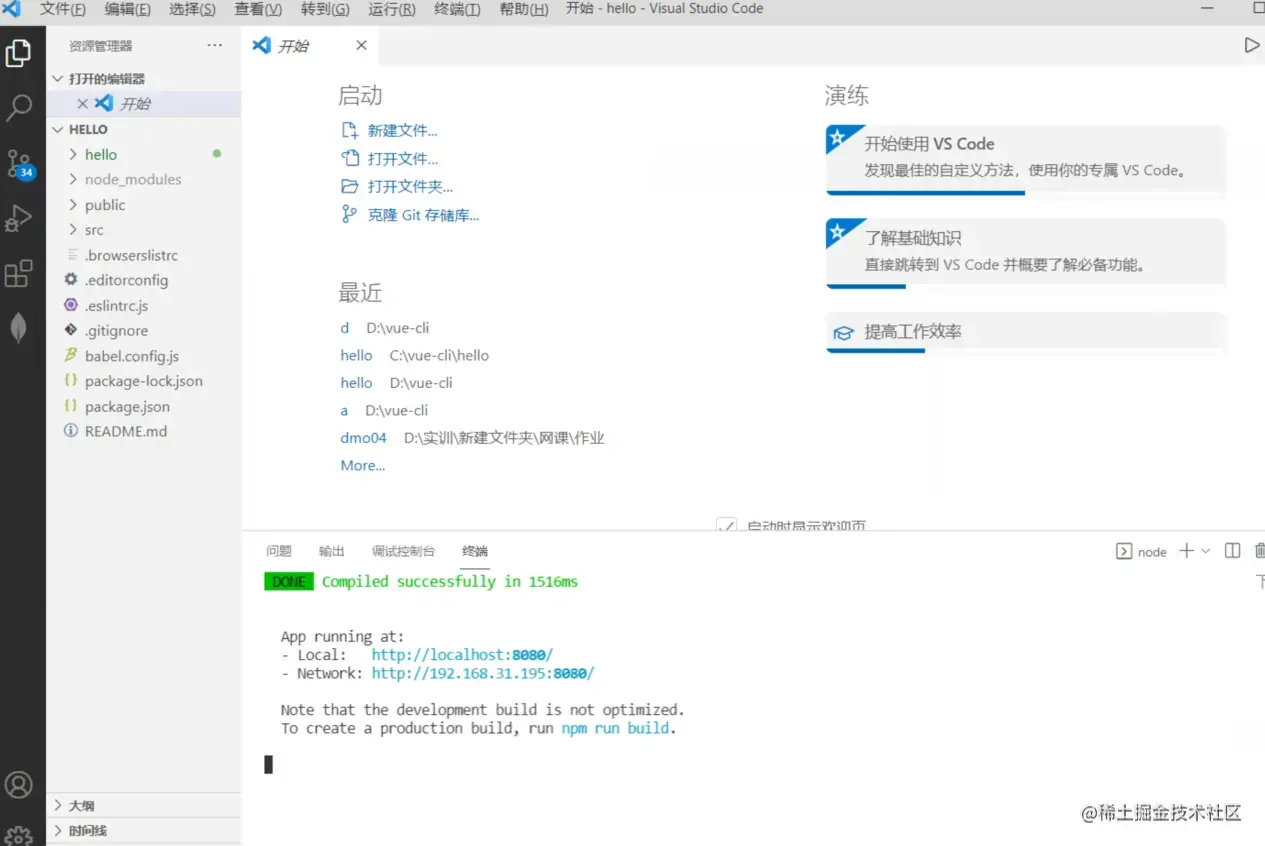Collapse the 打开的编辑器 section

[x=57, y=78]
